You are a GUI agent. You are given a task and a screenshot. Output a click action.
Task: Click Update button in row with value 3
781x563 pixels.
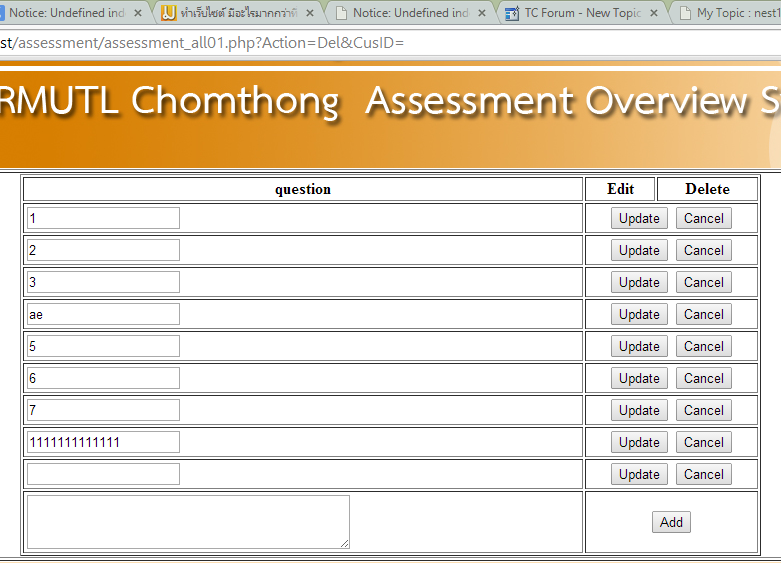click(639, 282)
